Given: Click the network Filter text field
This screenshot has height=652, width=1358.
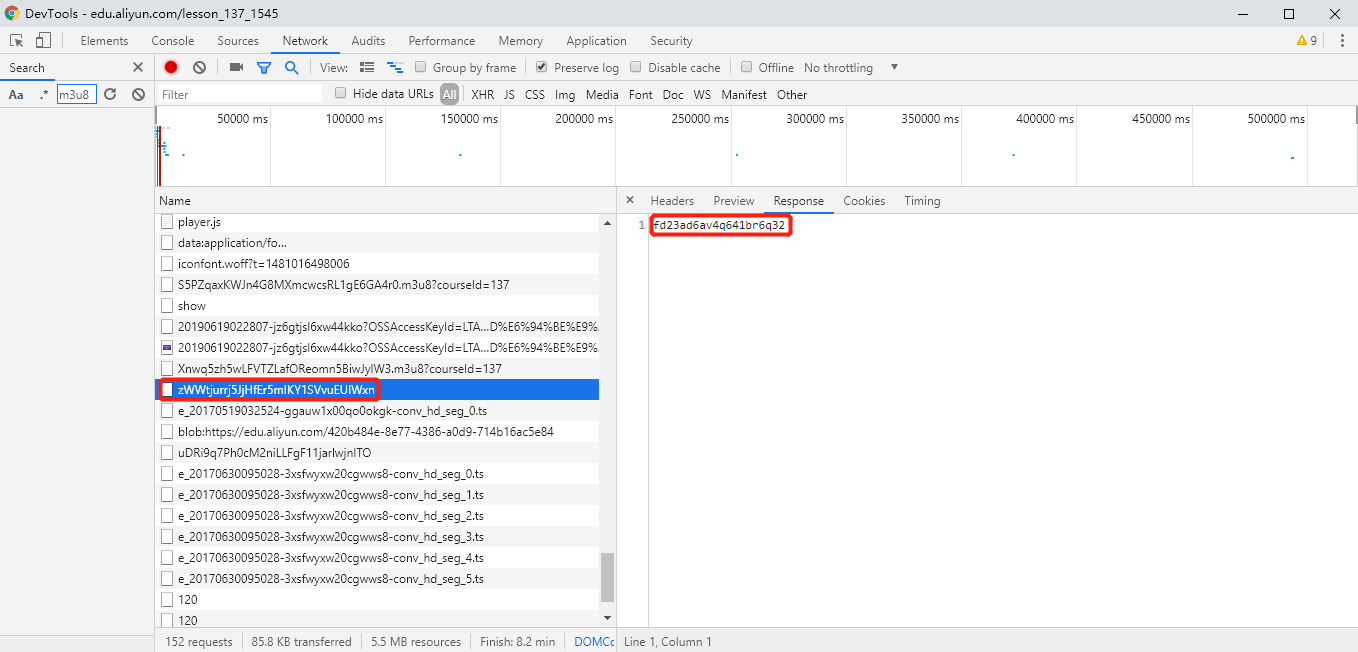Looking at the screenshot, I should [240, 94].
